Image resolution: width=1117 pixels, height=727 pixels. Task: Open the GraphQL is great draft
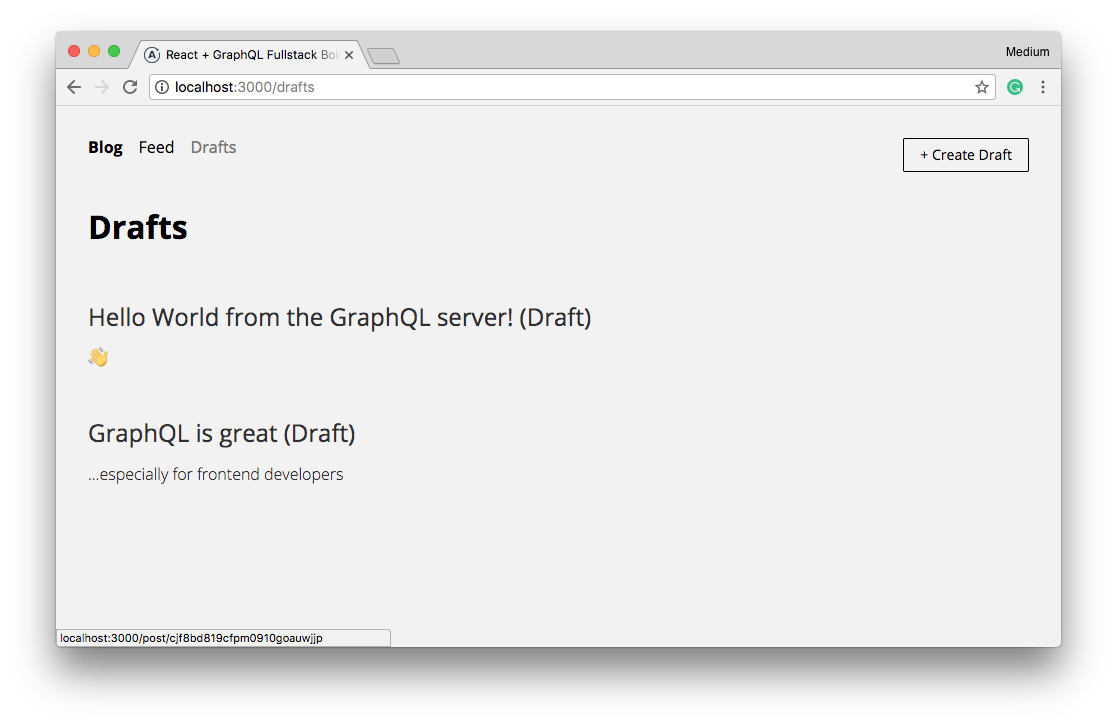pos(221,433)
